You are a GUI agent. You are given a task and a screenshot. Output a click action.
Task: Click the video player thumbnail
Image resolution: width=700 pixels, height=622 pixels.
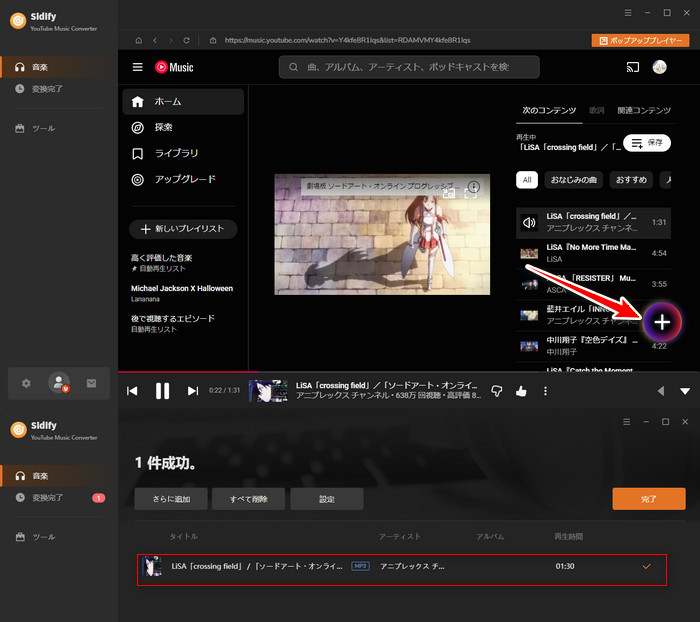click(x=382, y=234)
